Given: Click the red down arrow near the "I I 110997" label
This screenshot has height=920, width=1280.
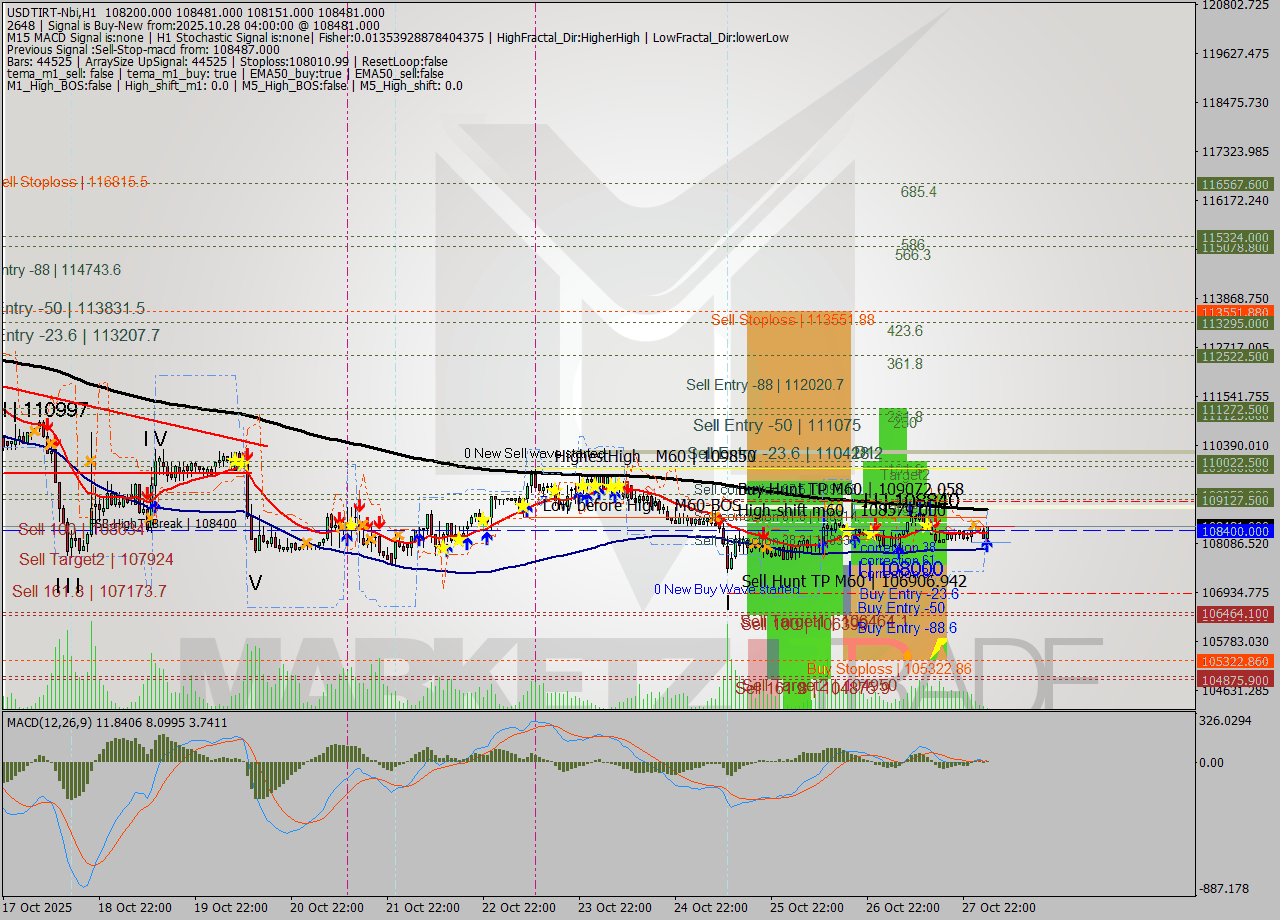Looking at the screenshot, I should click(x=48, y=424).
